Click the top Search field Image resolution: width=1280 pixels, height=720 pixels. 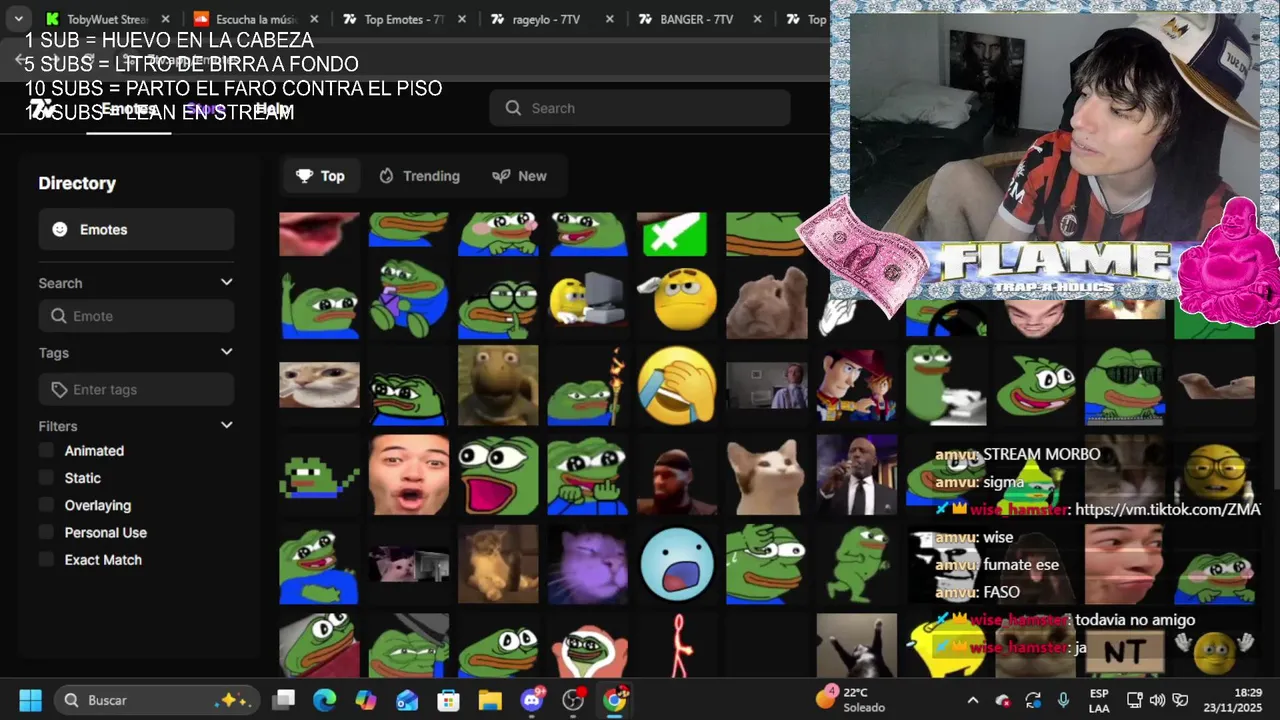pyautogui.click(x=640, y=108)
